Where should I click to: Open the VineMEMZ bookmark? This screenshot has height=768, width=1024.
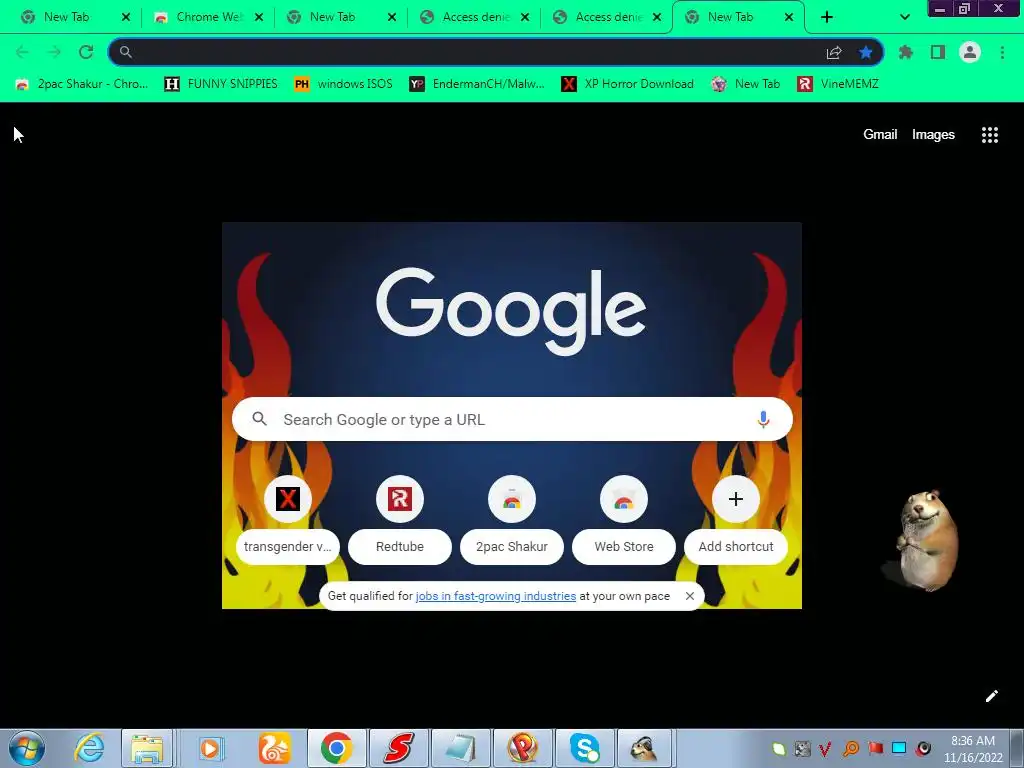838,84
